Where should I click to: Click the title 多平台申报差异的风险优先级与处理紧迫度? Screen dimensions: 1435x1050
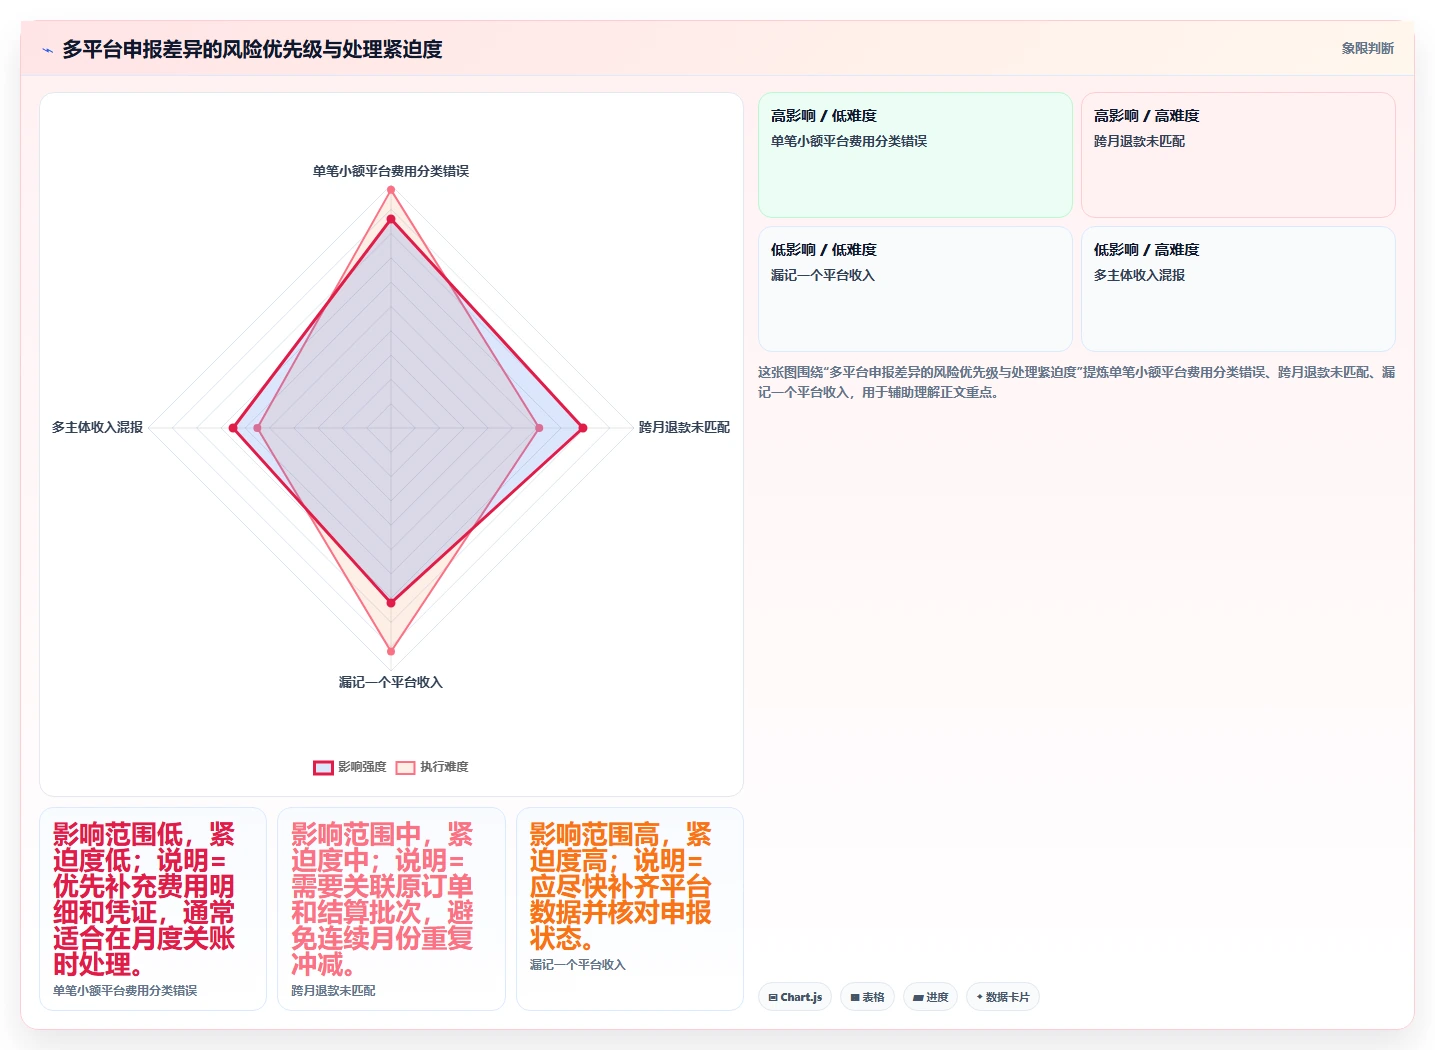tap(252, 49)
